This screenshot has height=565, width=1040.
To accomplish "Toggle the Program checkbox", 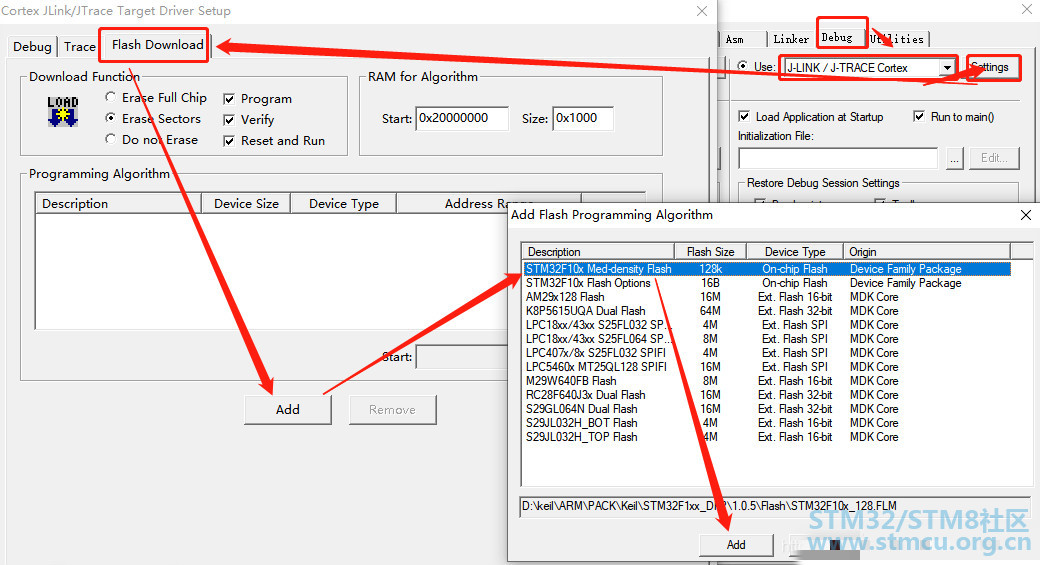I will 229,99.
